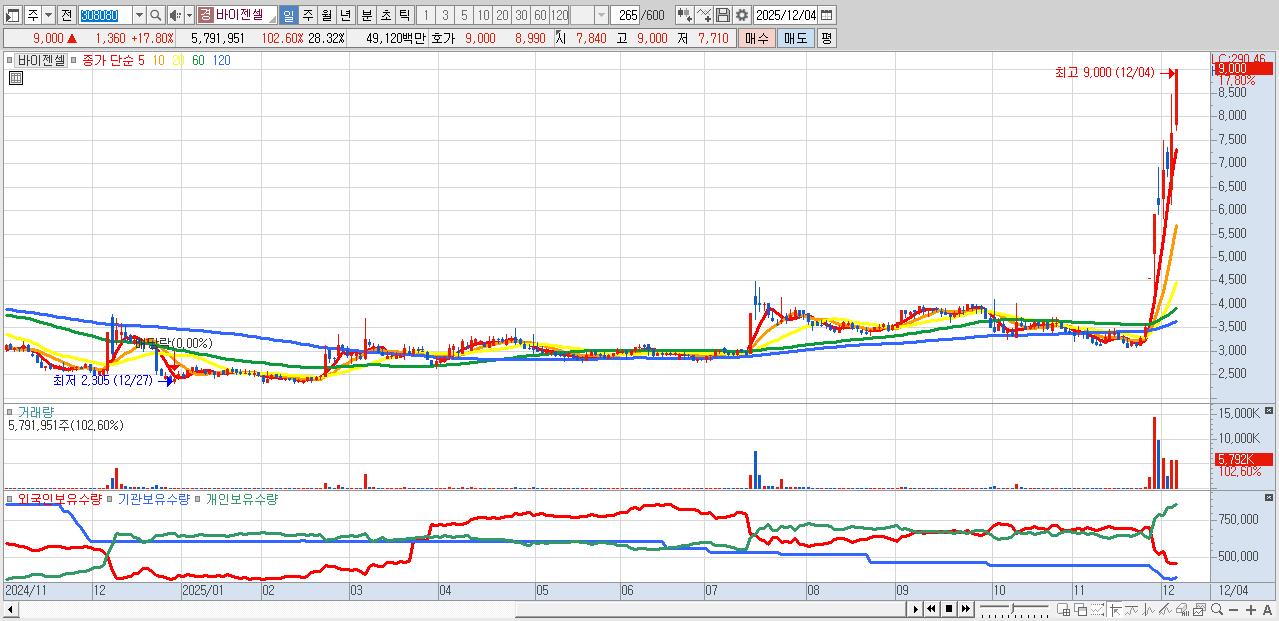Toggle the 거래량 indicator square marker
This screenshot has height=621, width=1279.
coord(10,411)
